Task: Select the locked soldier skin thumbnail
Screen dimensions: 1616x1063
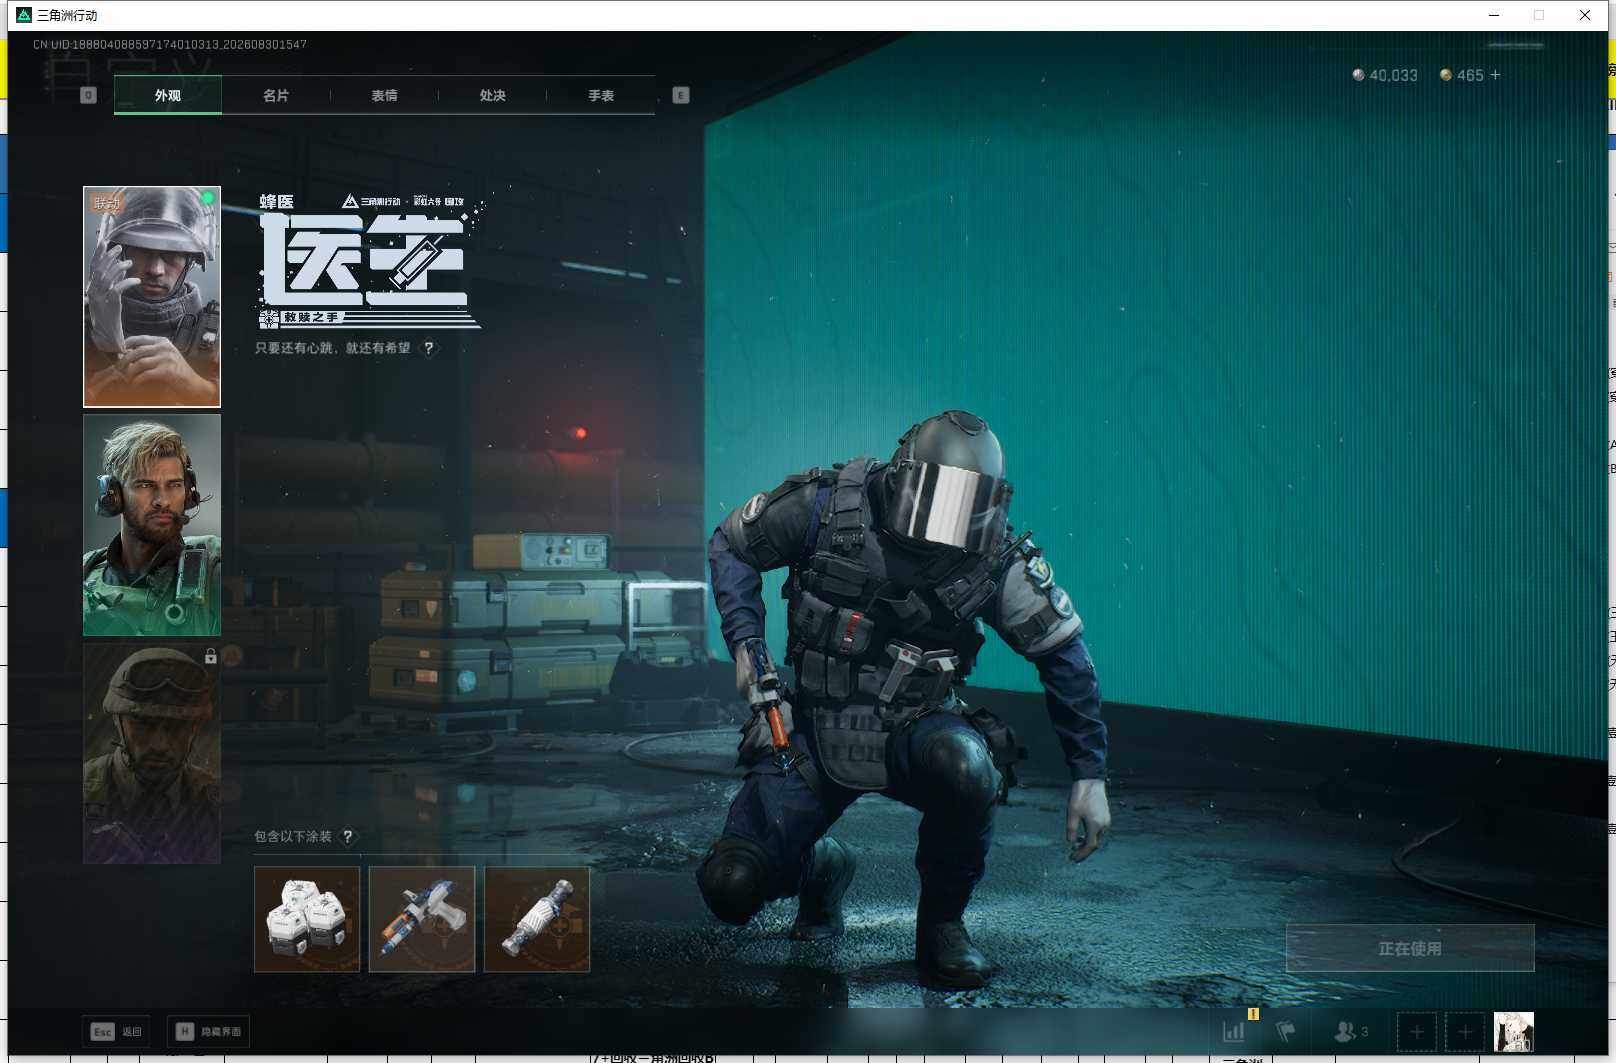Action: point(152,753)
